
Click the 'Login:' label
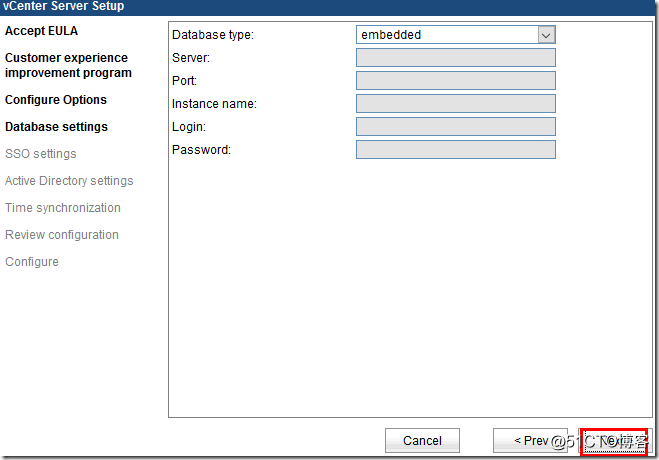(189, 127)
